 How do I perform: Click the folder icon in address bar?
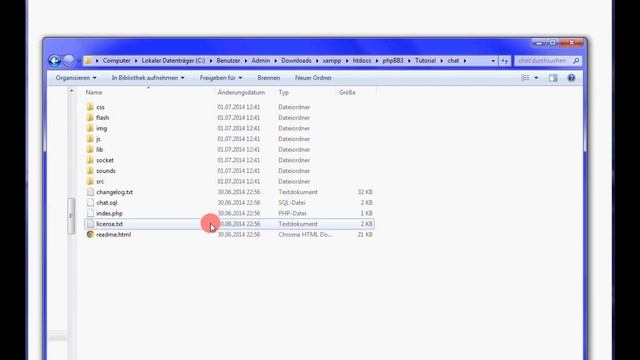pyautogui.click(x=88, y=60)
